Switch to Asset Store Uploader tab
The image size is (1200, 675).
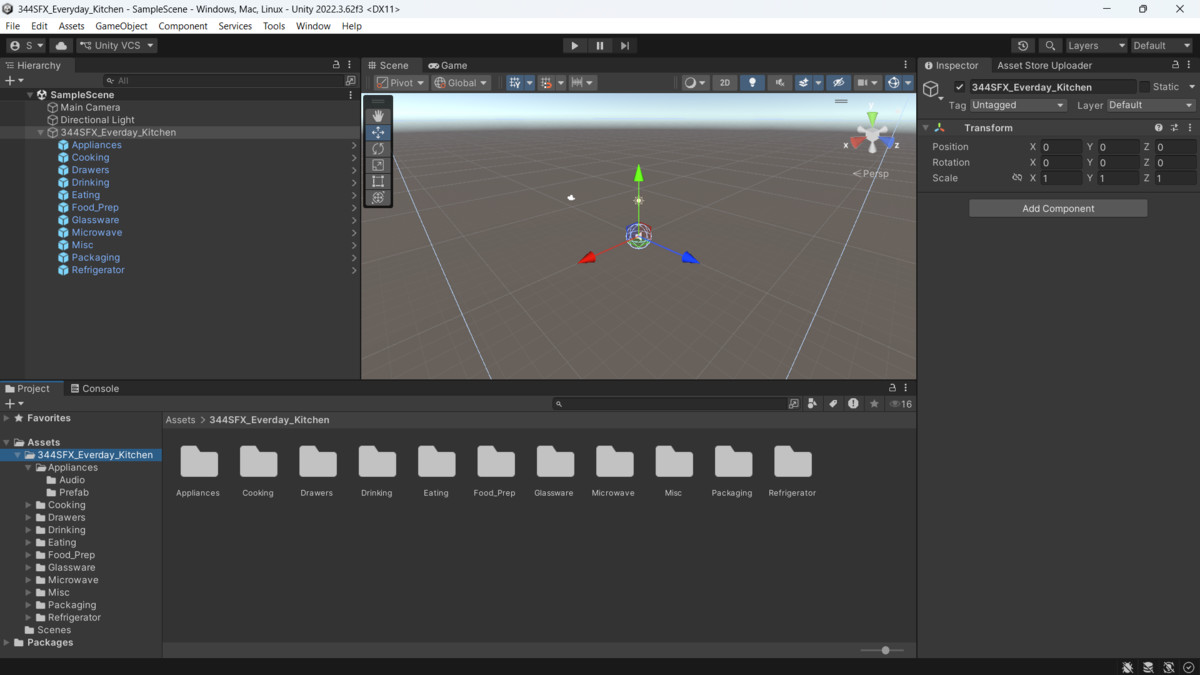(x=1044, y=65)
